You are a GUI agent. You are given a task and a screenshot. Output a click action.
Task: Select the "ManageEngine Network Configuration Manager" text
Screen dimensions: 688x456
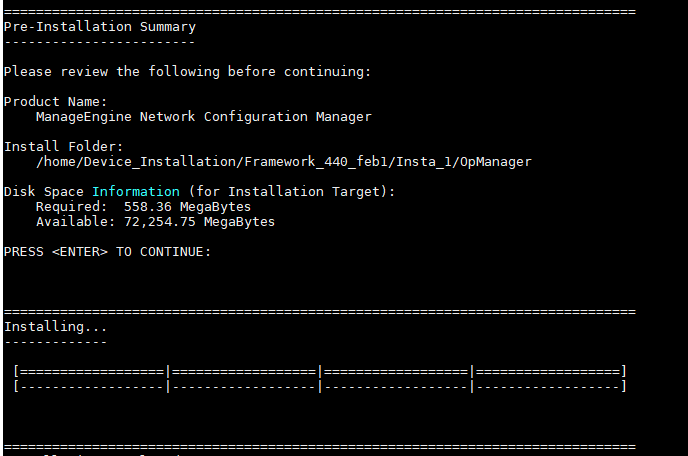pyautogui.click(x=203, y=117)
